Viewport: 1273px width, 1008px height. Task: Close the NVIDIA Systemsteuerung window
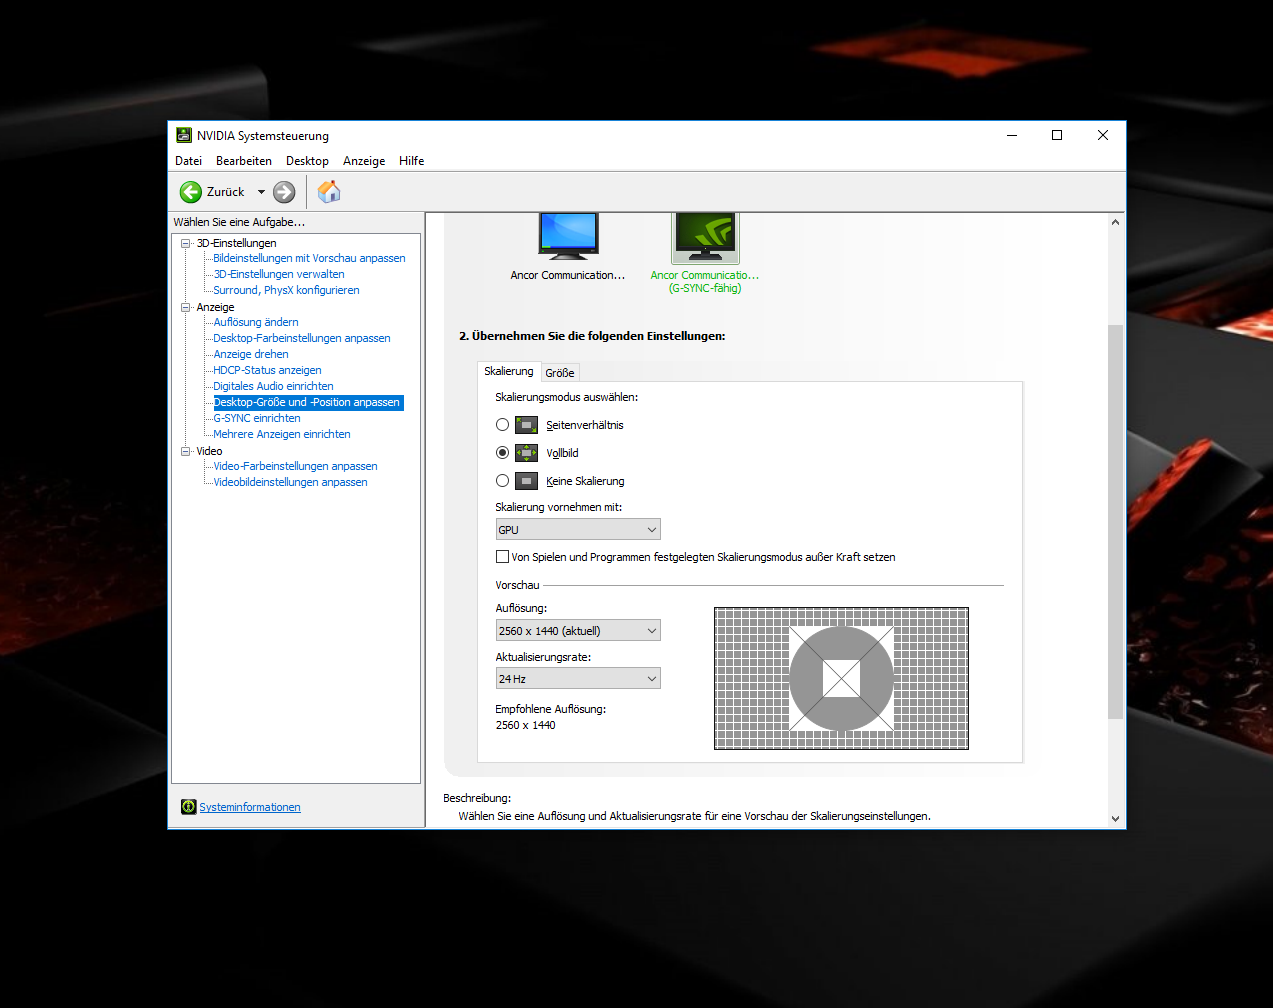(x=1103, y=135)
